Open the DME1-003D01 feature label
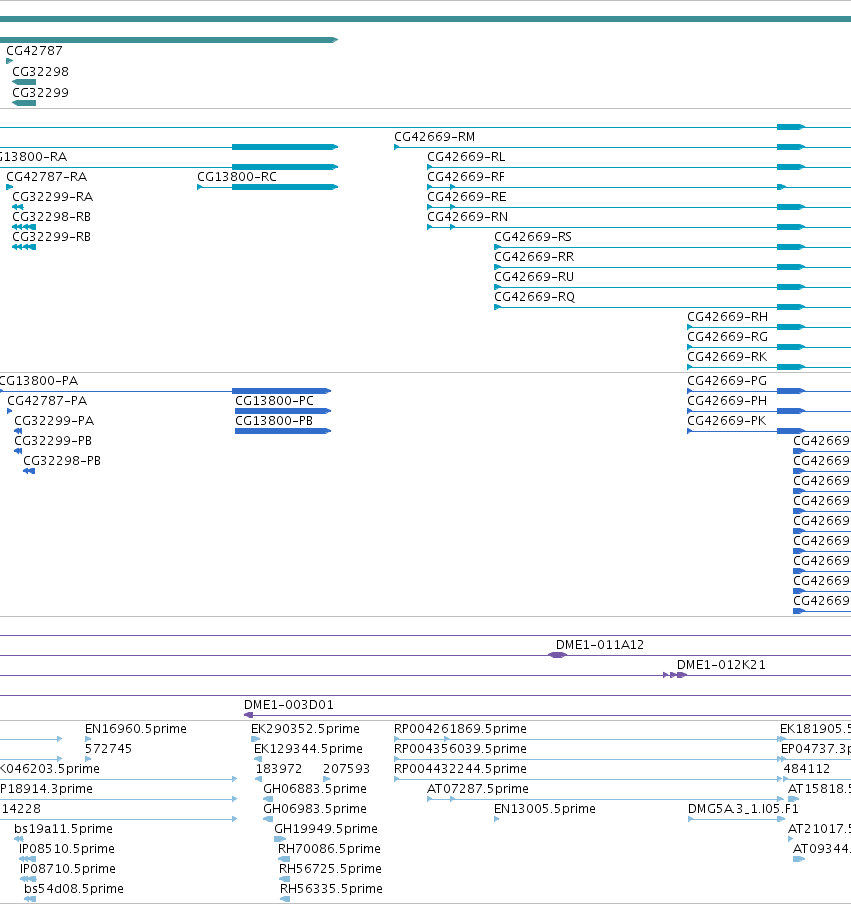The width and height of the screenshot is (851, 904). coord(289,705)
